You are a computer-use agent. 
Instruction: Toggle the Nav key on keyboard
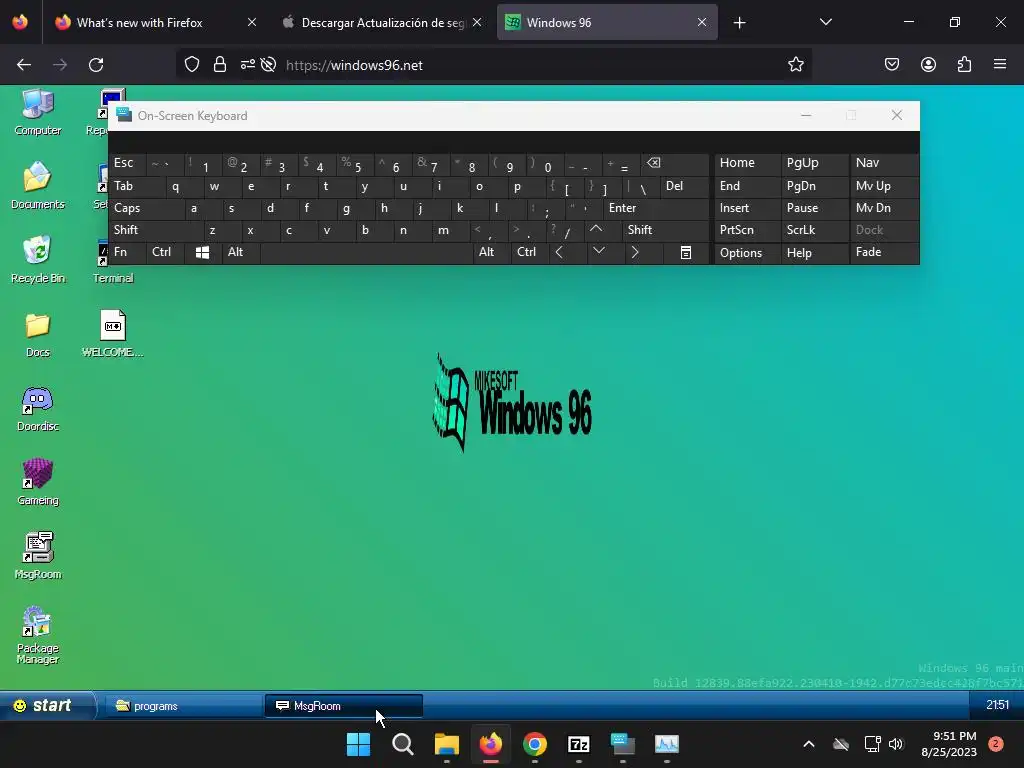[884, 163]
